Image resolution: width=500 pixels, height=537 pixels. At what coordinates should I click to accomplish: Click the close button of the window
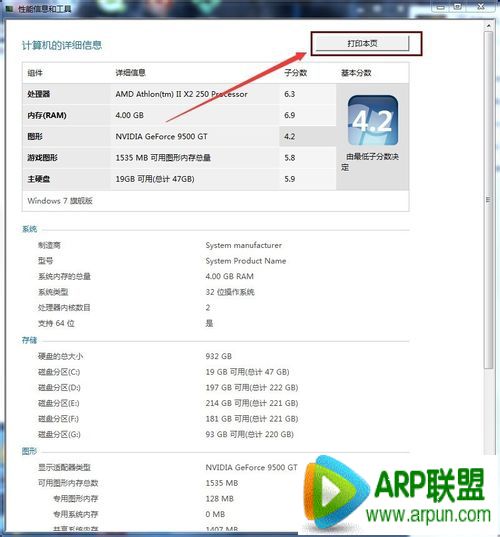480,6
